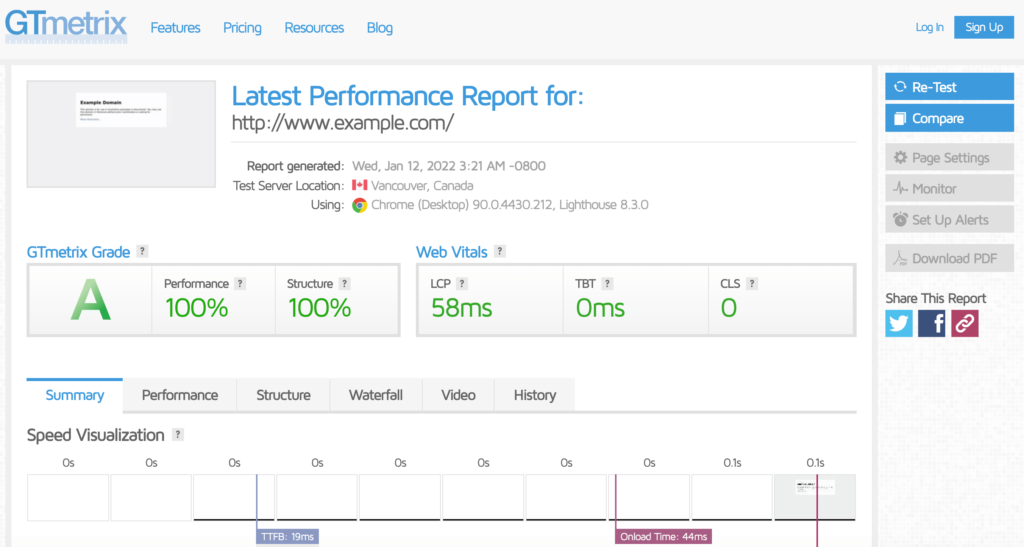The image size is (1024, 547).
Task: Click the GTmetrix logo
Action: [66, 25]
